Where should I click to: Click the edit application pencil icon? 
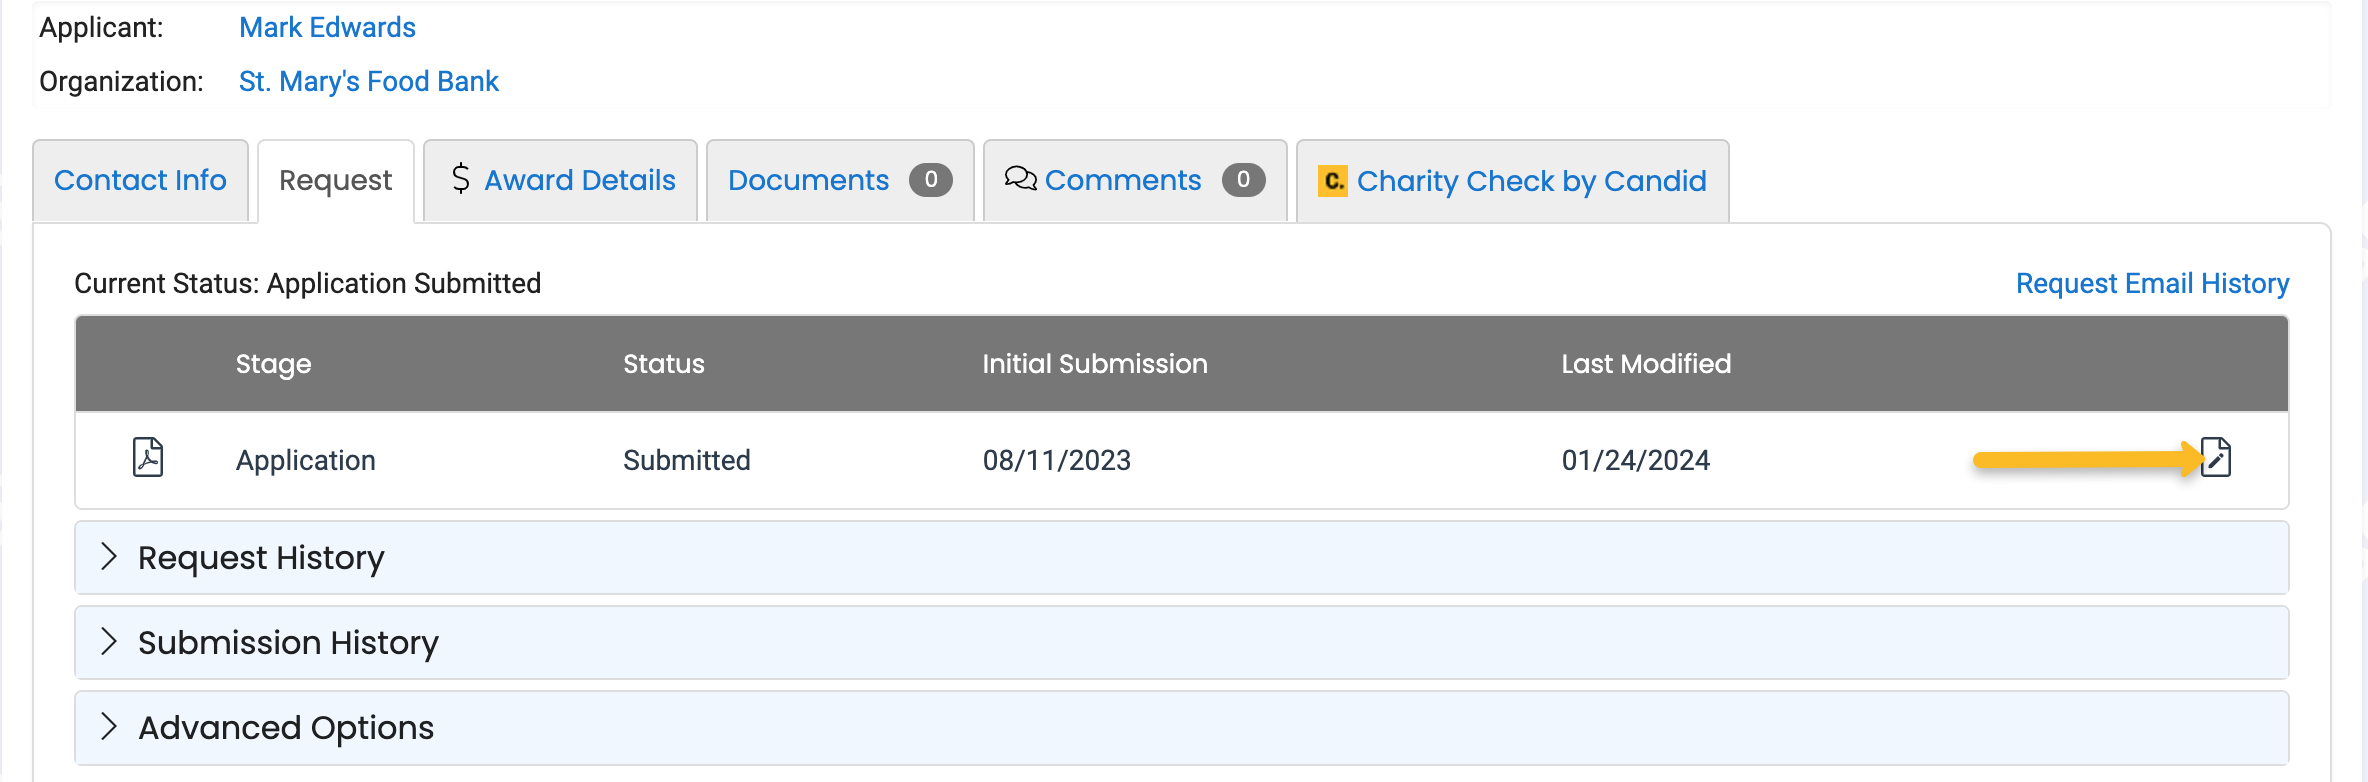point(2215,458)
